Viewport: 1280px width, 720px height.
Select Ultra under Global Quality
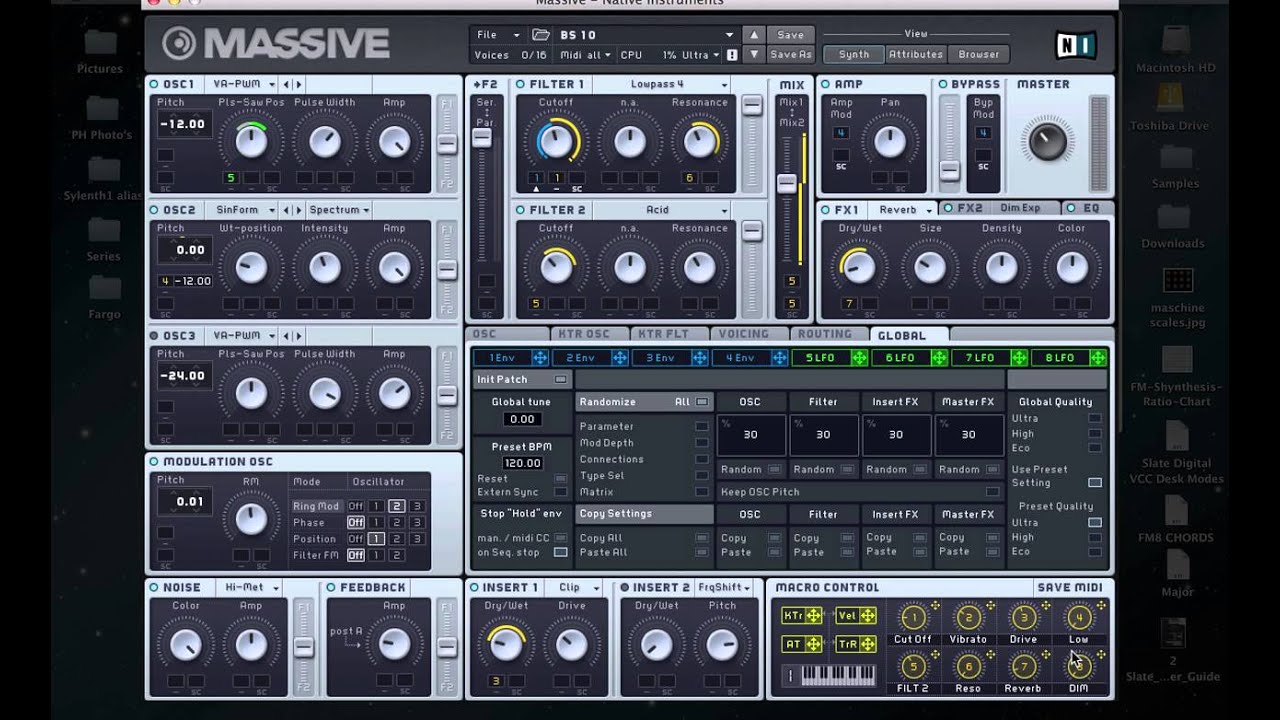1094,419
